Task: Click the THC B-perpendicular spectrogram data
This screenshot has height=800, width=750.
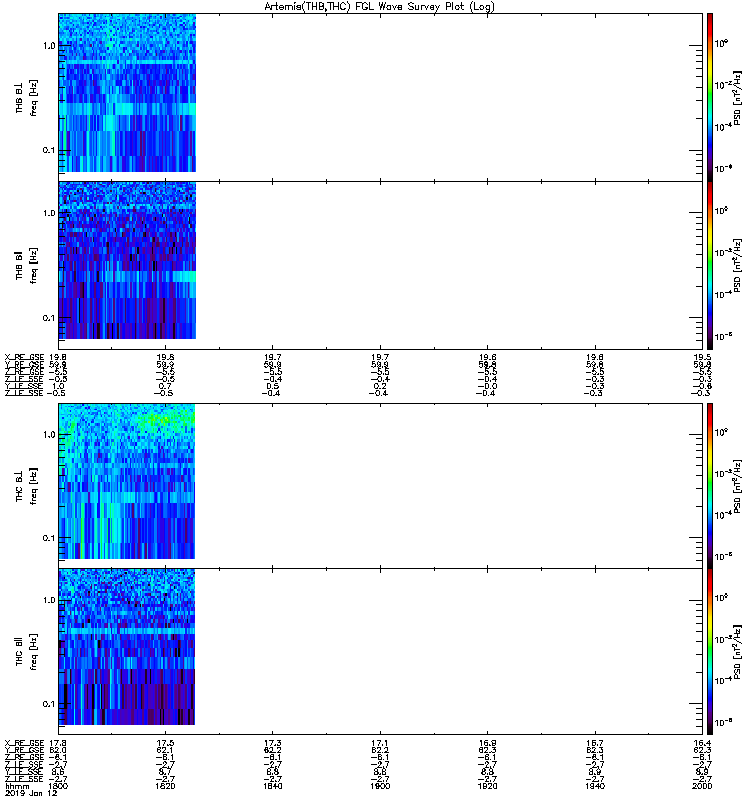Action: pos(127,481)
